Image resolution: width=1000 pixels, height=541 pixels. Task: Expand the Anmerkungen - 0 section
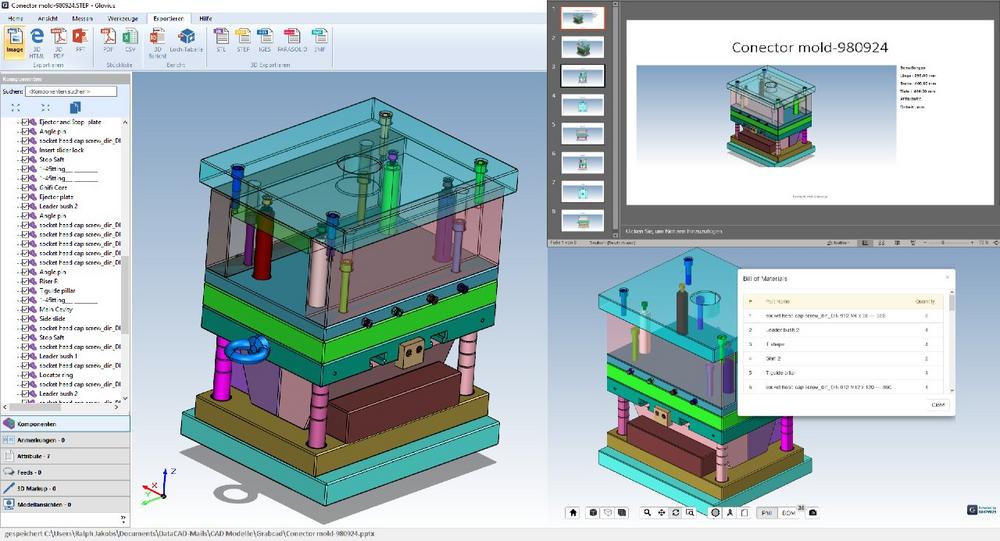click(65, 440)
